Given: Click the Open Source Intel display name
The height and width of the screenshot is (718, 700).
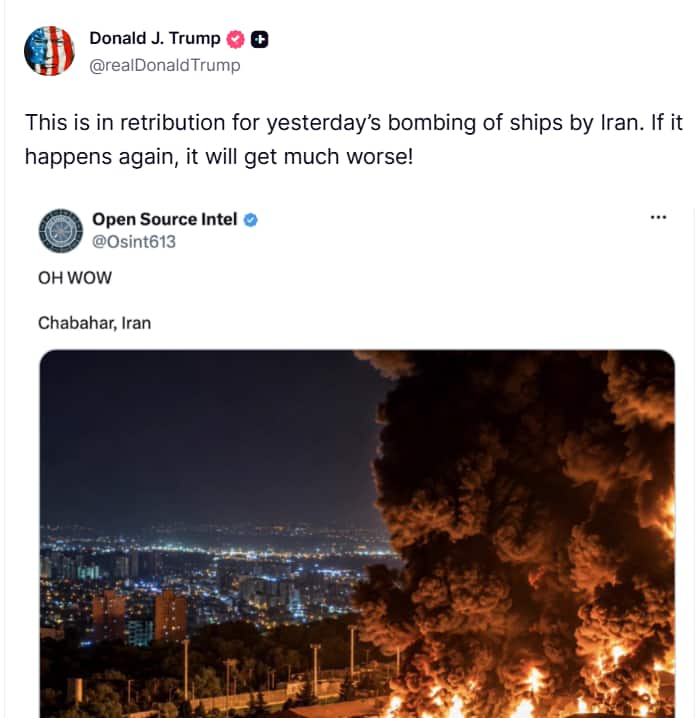Looking at the screenshot, I should pyautogui.click(x=165, y=219).
